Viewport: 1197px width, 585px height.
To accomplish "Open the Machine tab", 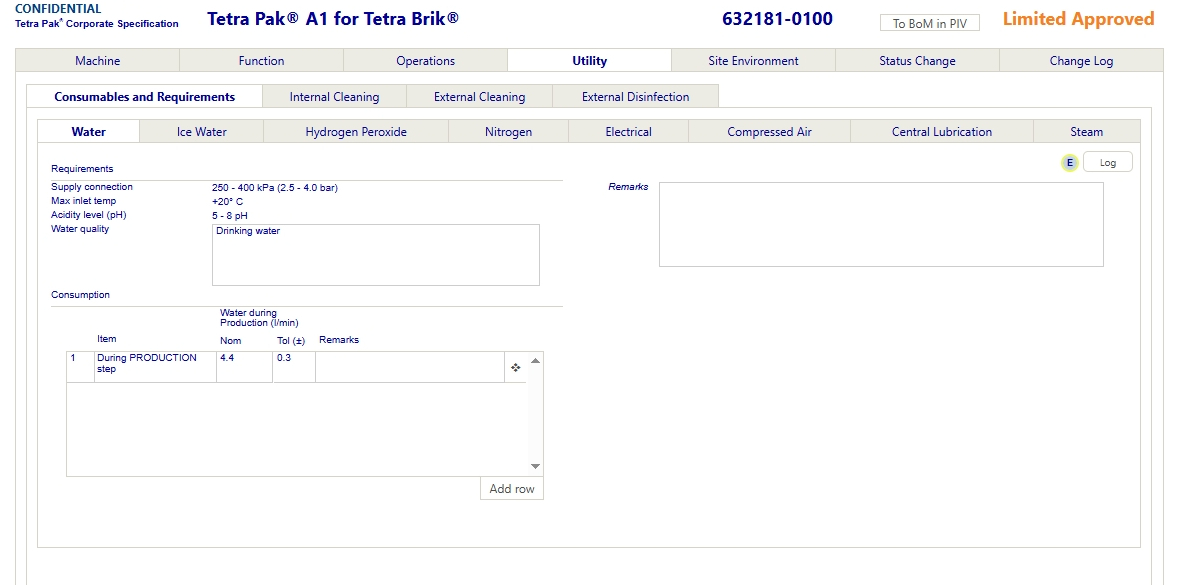I will click(97, 61).
